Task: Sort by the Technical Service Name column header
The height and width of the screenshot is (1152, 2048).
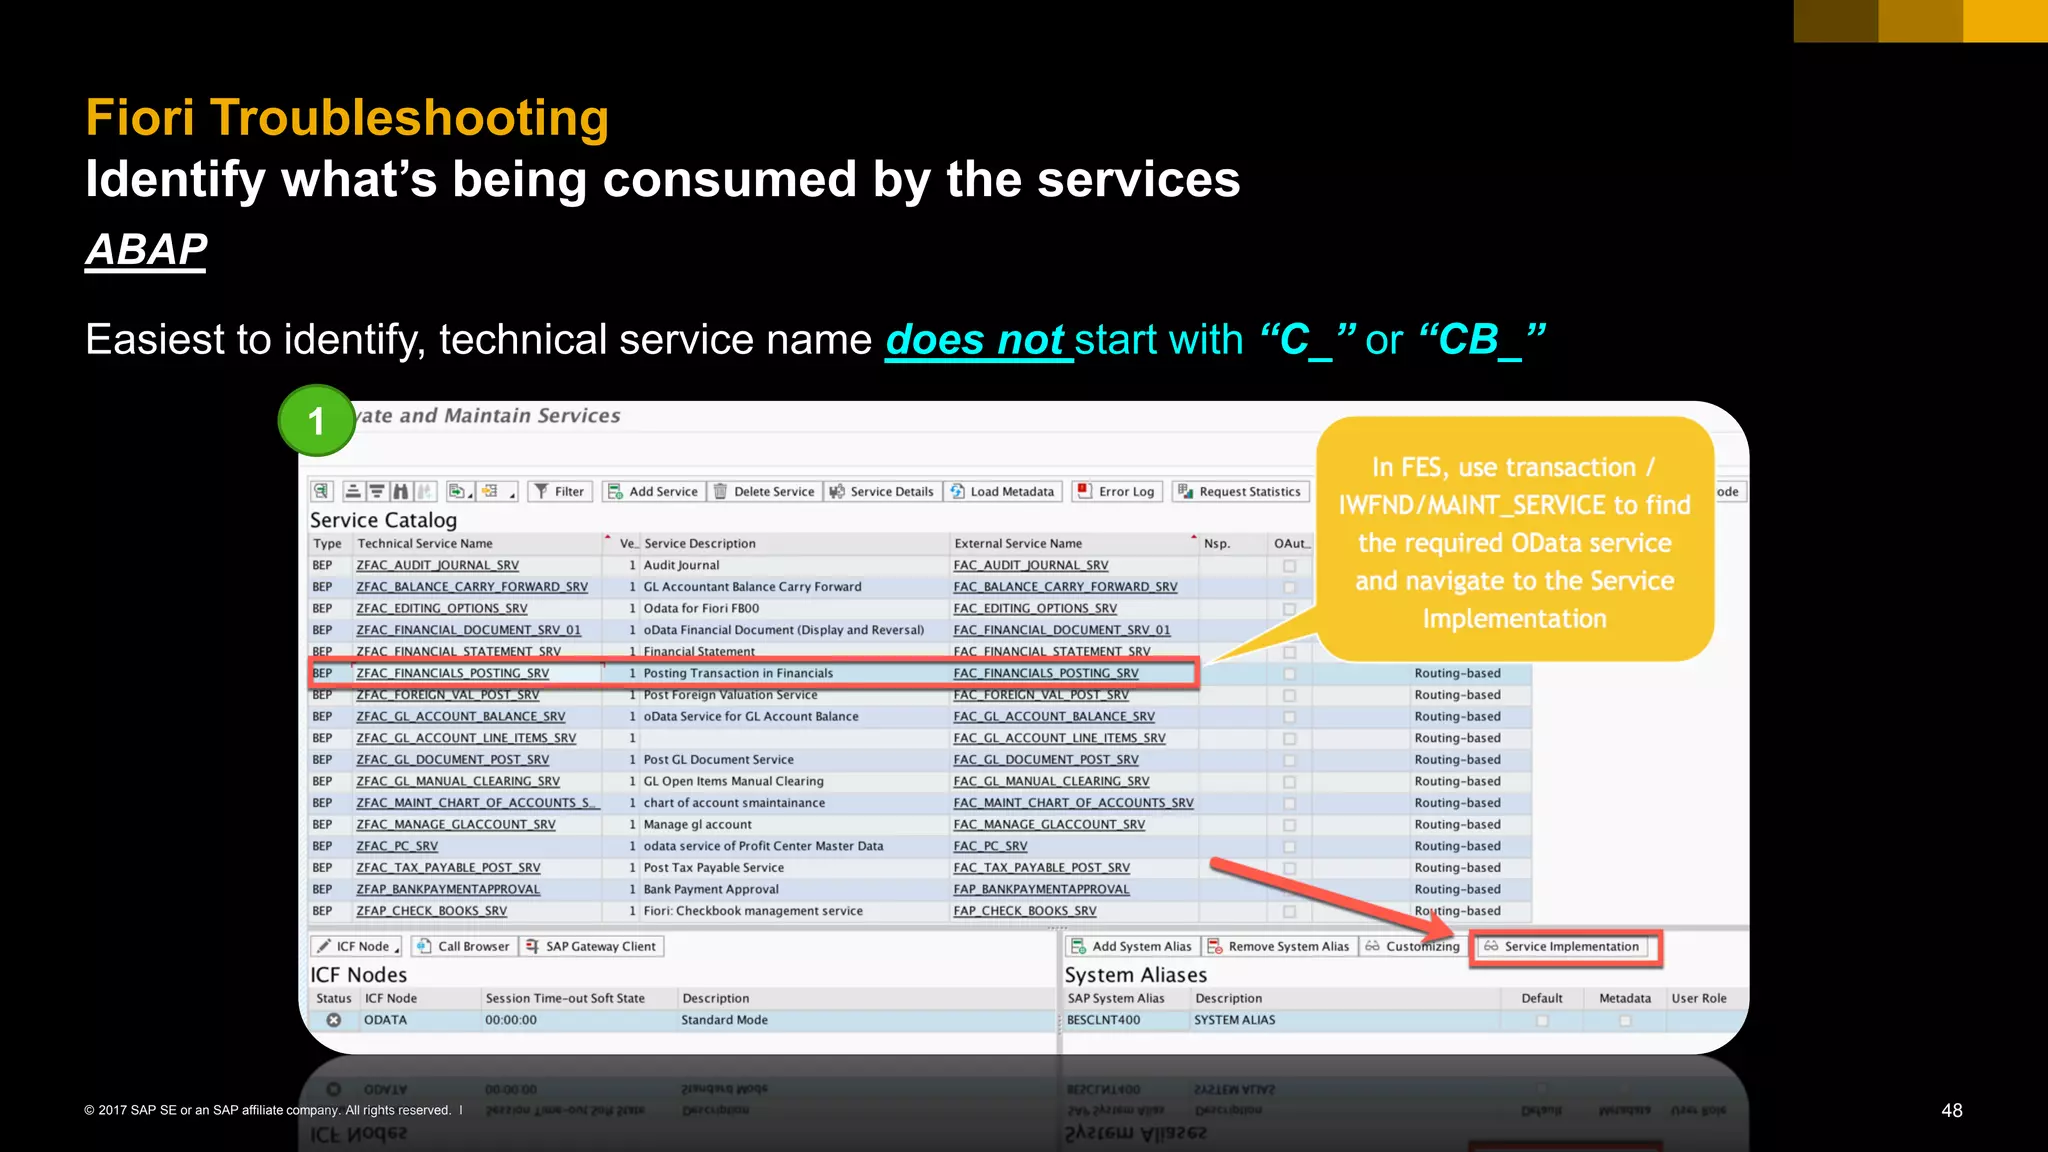Action: pyautogui.click(x=478, y=543)
